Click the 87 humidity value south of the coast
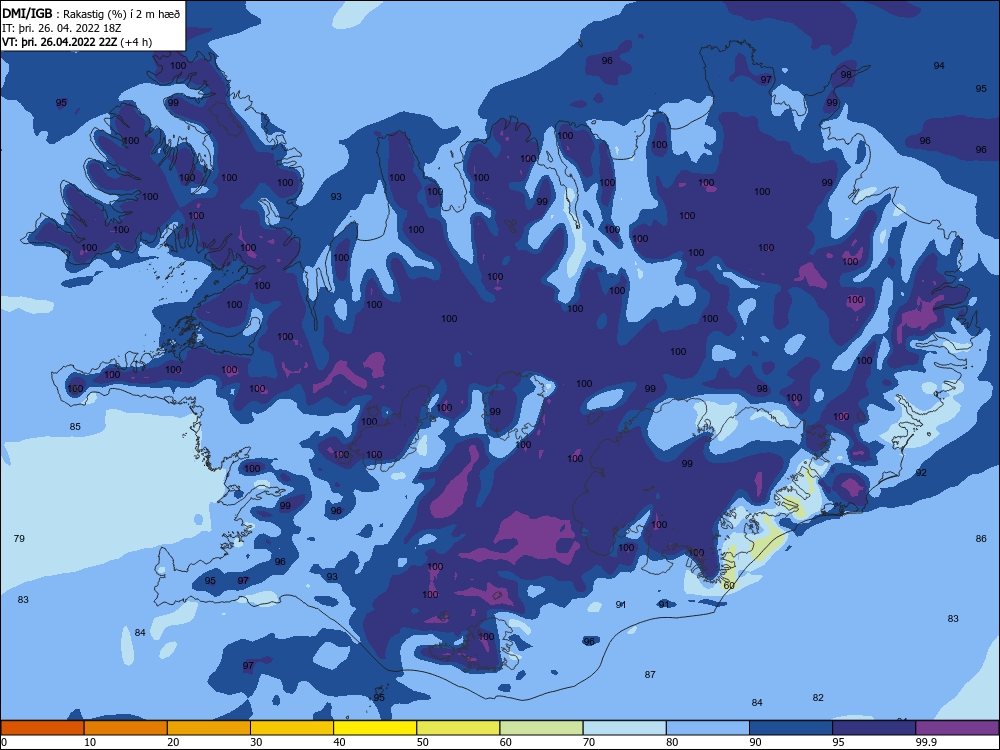Viewport: 1000px width, 750px height. pos(650,675)
